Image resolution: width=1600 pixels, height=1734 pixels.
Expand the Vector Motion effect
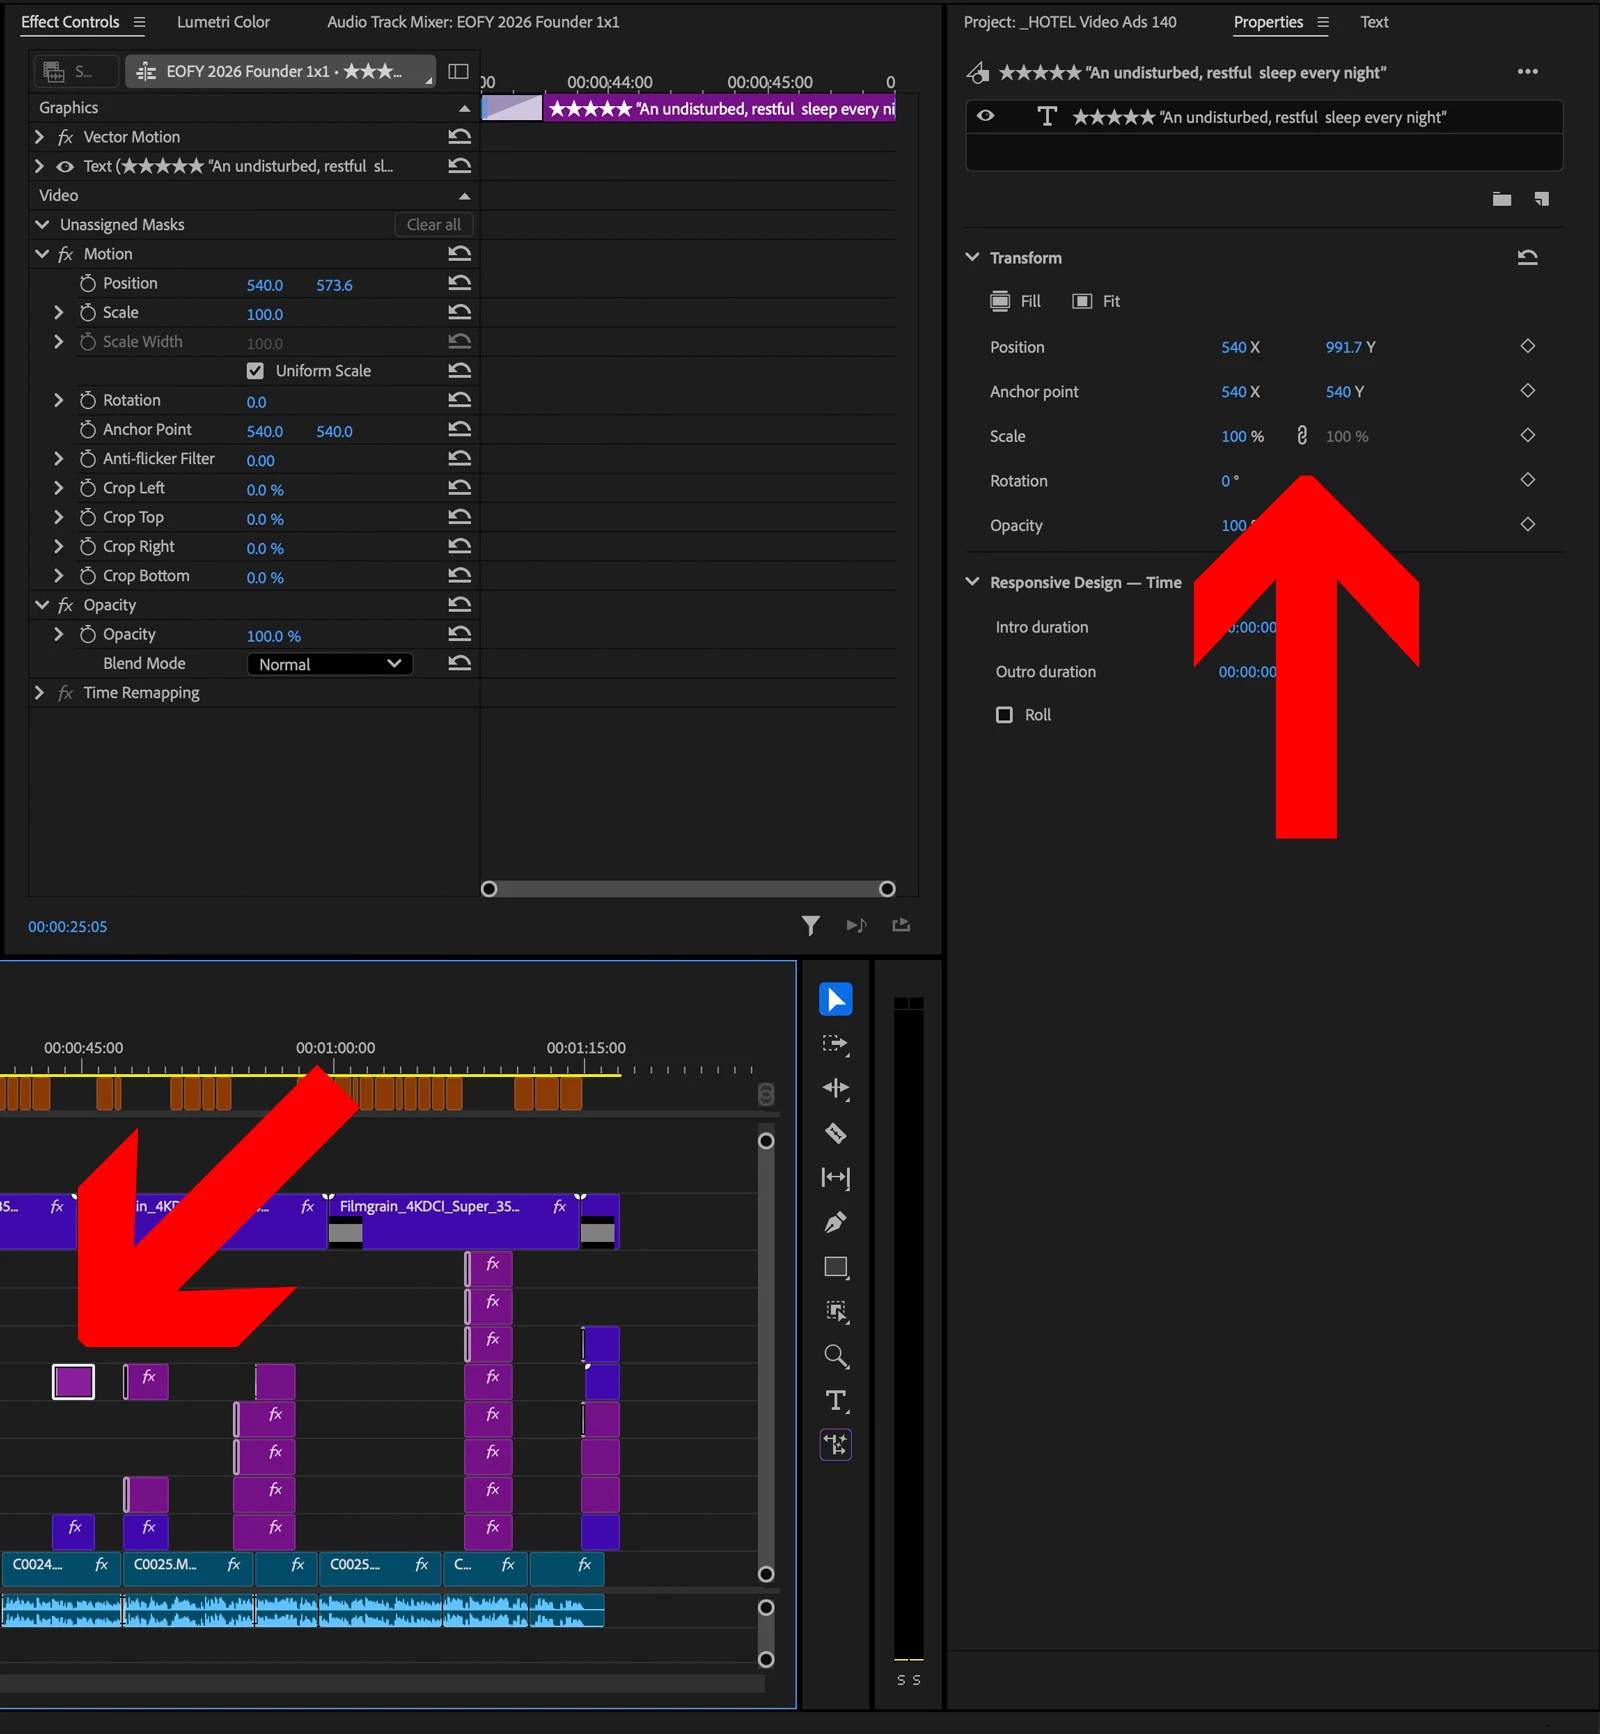(x=39, y=137)
